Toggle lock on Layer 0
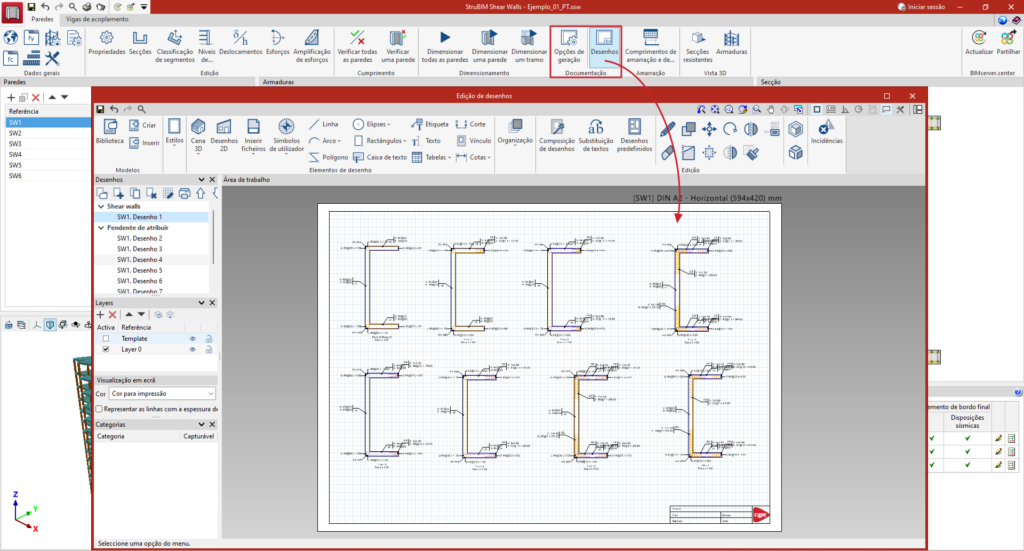Image resolution: width=1024 pixels, height=551 pixels. [209, 349]
